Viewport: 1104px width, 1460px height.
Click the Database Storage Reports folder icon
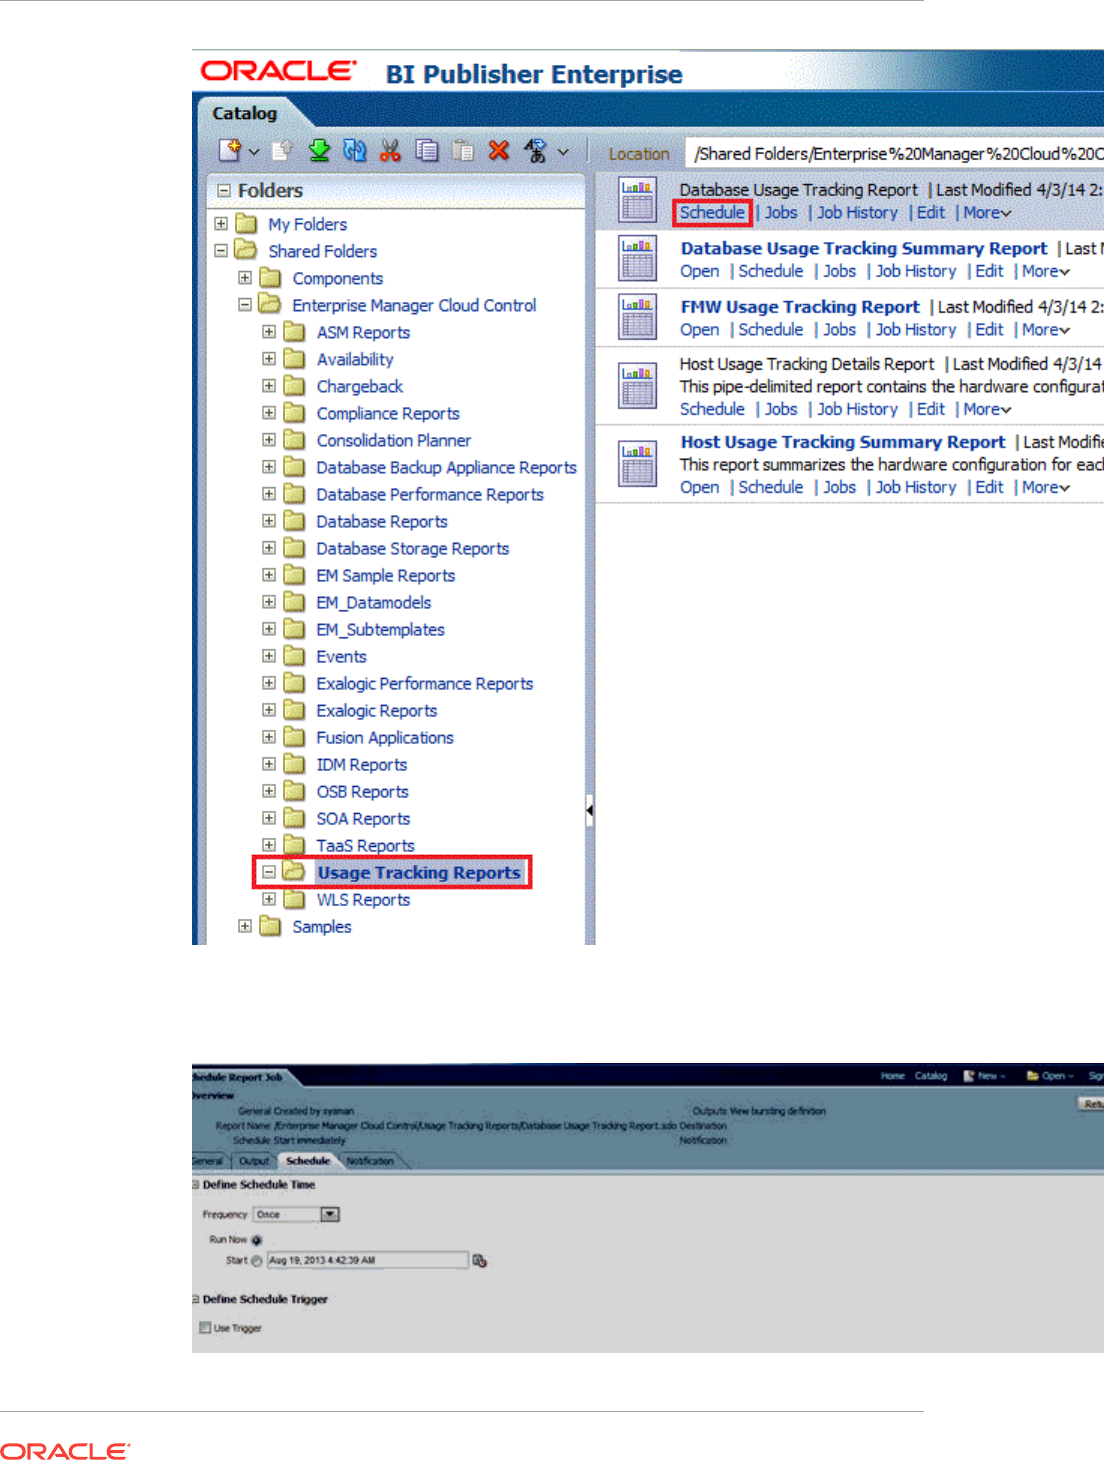(x=294, y=548)
